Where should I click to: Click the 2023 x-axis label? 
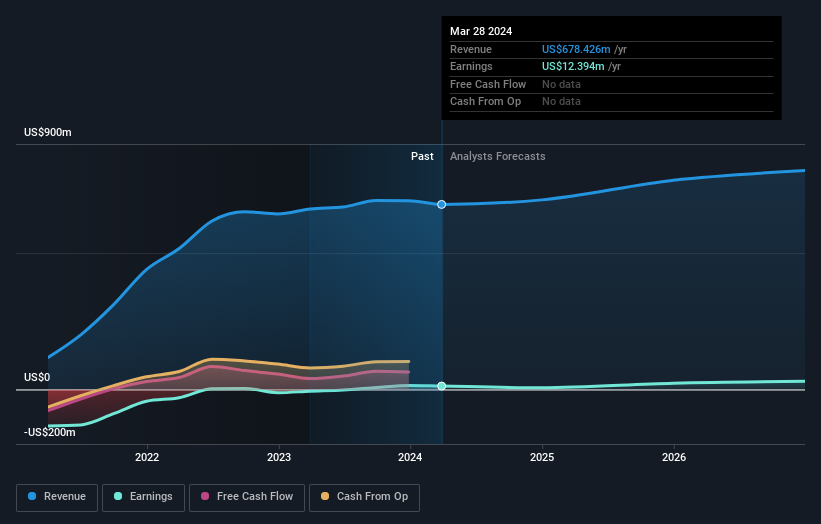279,457
